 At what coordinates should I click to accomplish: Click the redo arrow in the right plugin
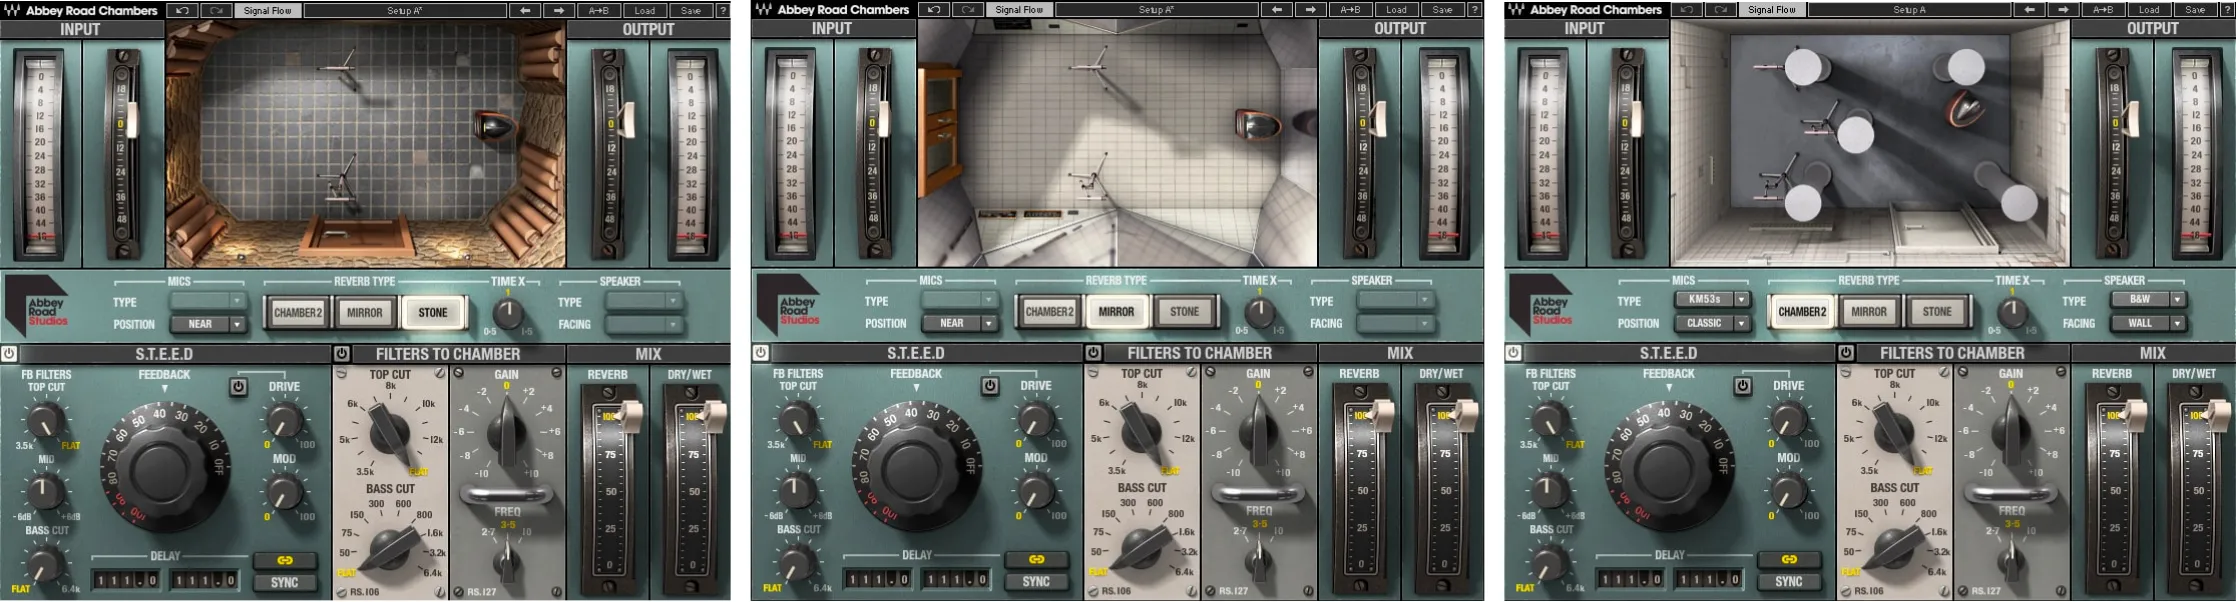pyautogui.click(x=1720, y=10)
